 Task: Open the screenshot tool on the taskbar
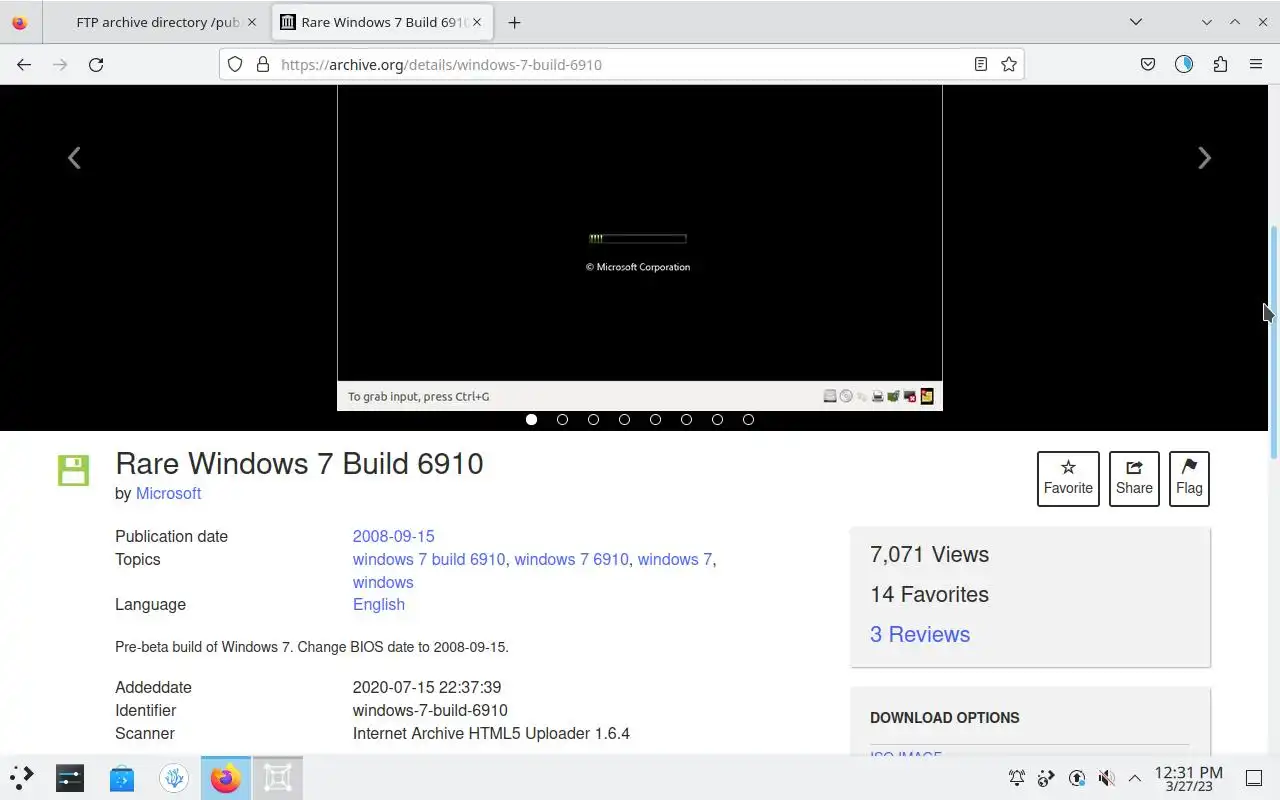tap(278, 777)
